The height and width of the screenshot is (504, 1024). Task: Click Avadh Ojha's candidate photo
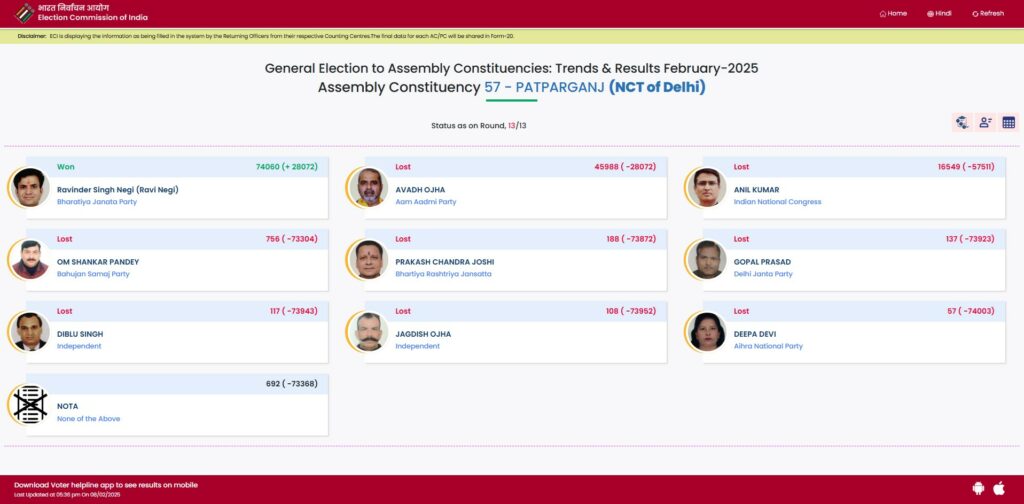coord(368,187)
